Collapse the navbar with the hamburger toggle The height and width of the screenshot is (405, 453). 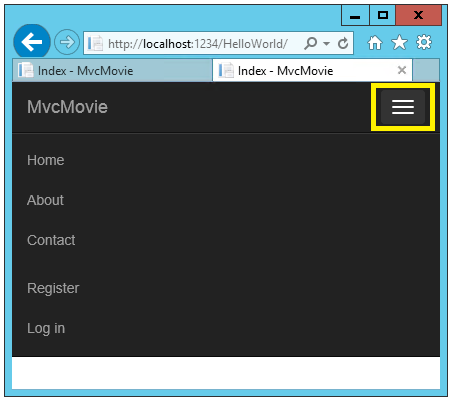click(x=403, y=107)
